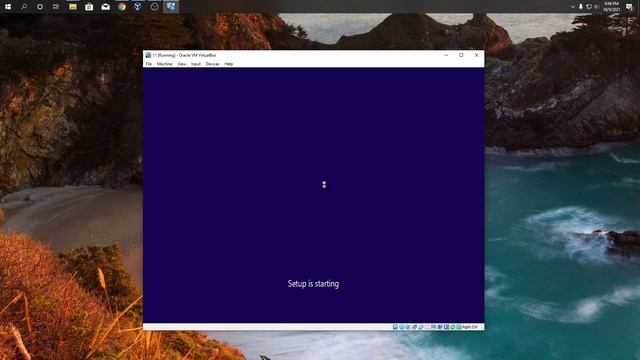640x360 pixels.
Task: Open File Explorer from the taskbar
Action: coord(73,7)
